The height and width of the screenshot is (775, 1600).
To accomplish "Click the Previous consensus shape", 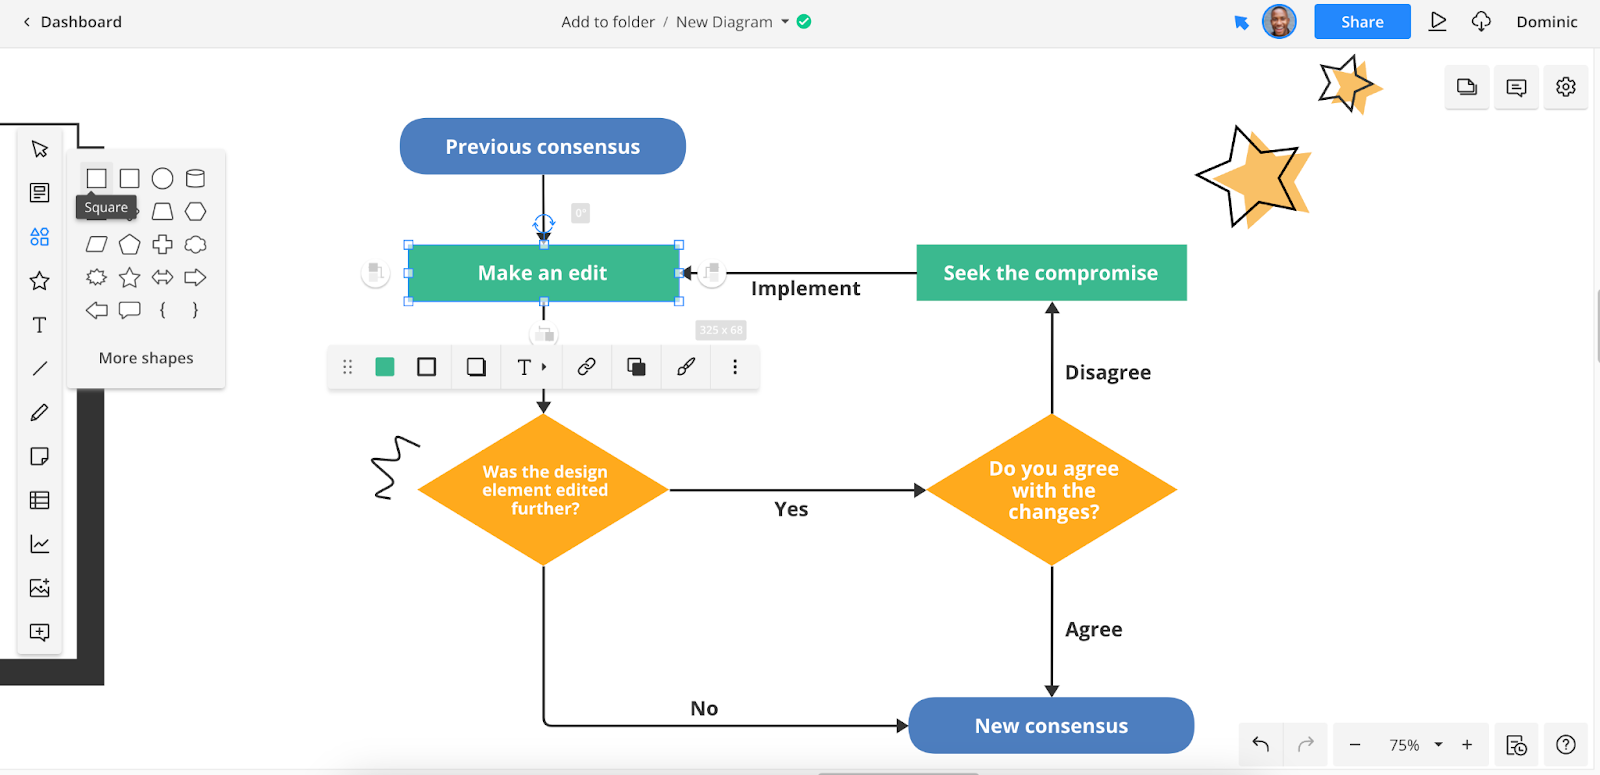I will [543, 147].
